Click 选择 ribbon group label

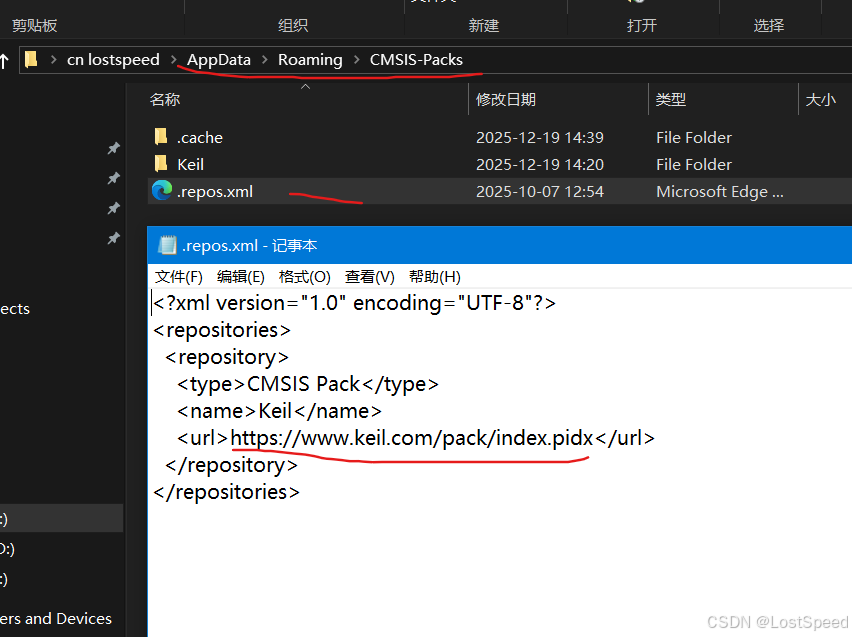click(x=768, y=26)
